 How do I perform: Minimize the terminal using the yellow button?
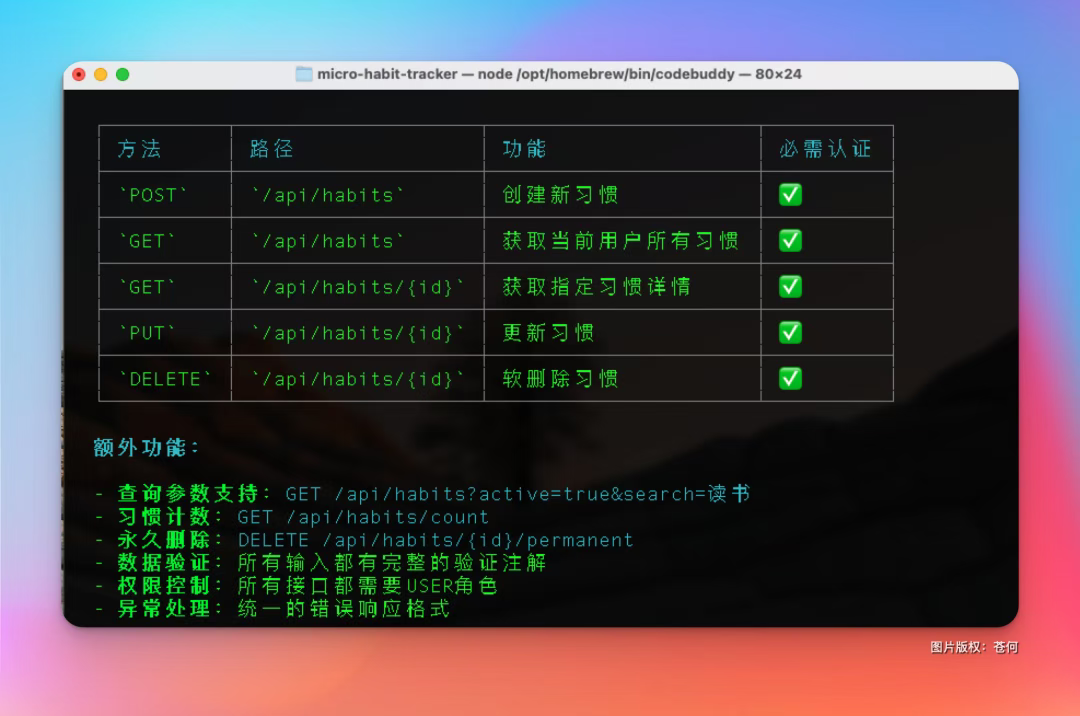[x=101, y=74]
